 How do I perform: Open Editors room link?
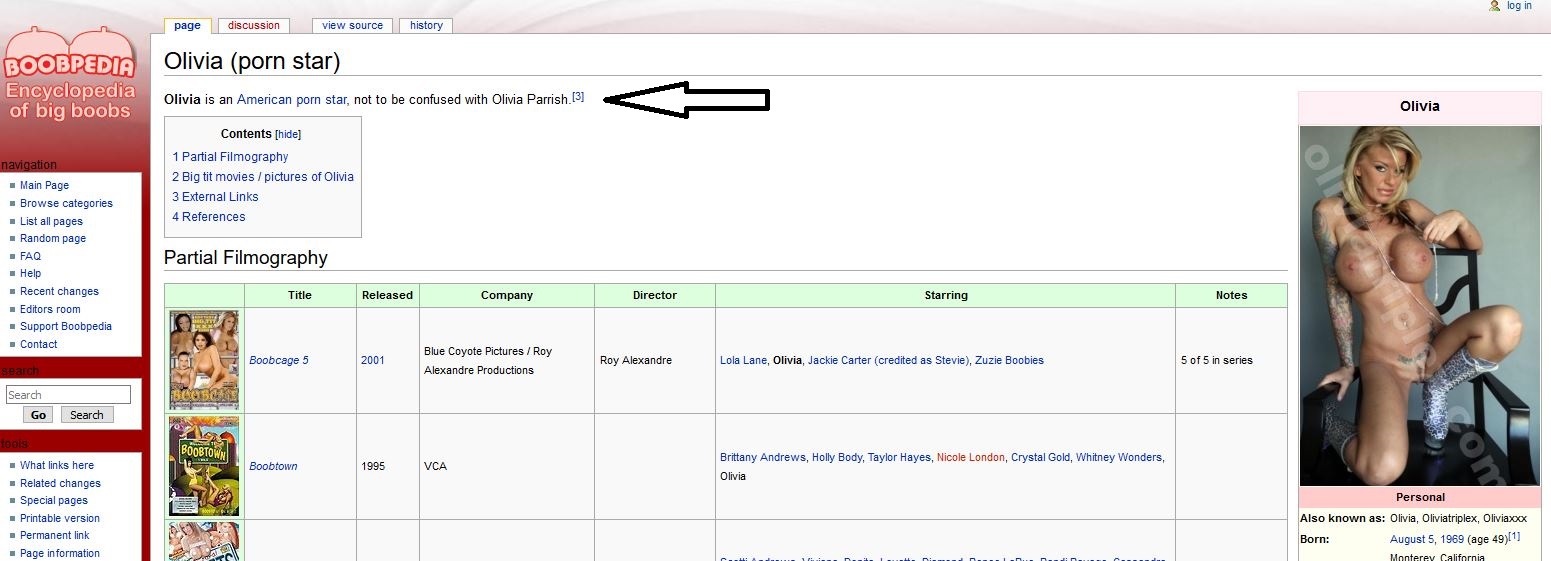click(x=50, y=309)
